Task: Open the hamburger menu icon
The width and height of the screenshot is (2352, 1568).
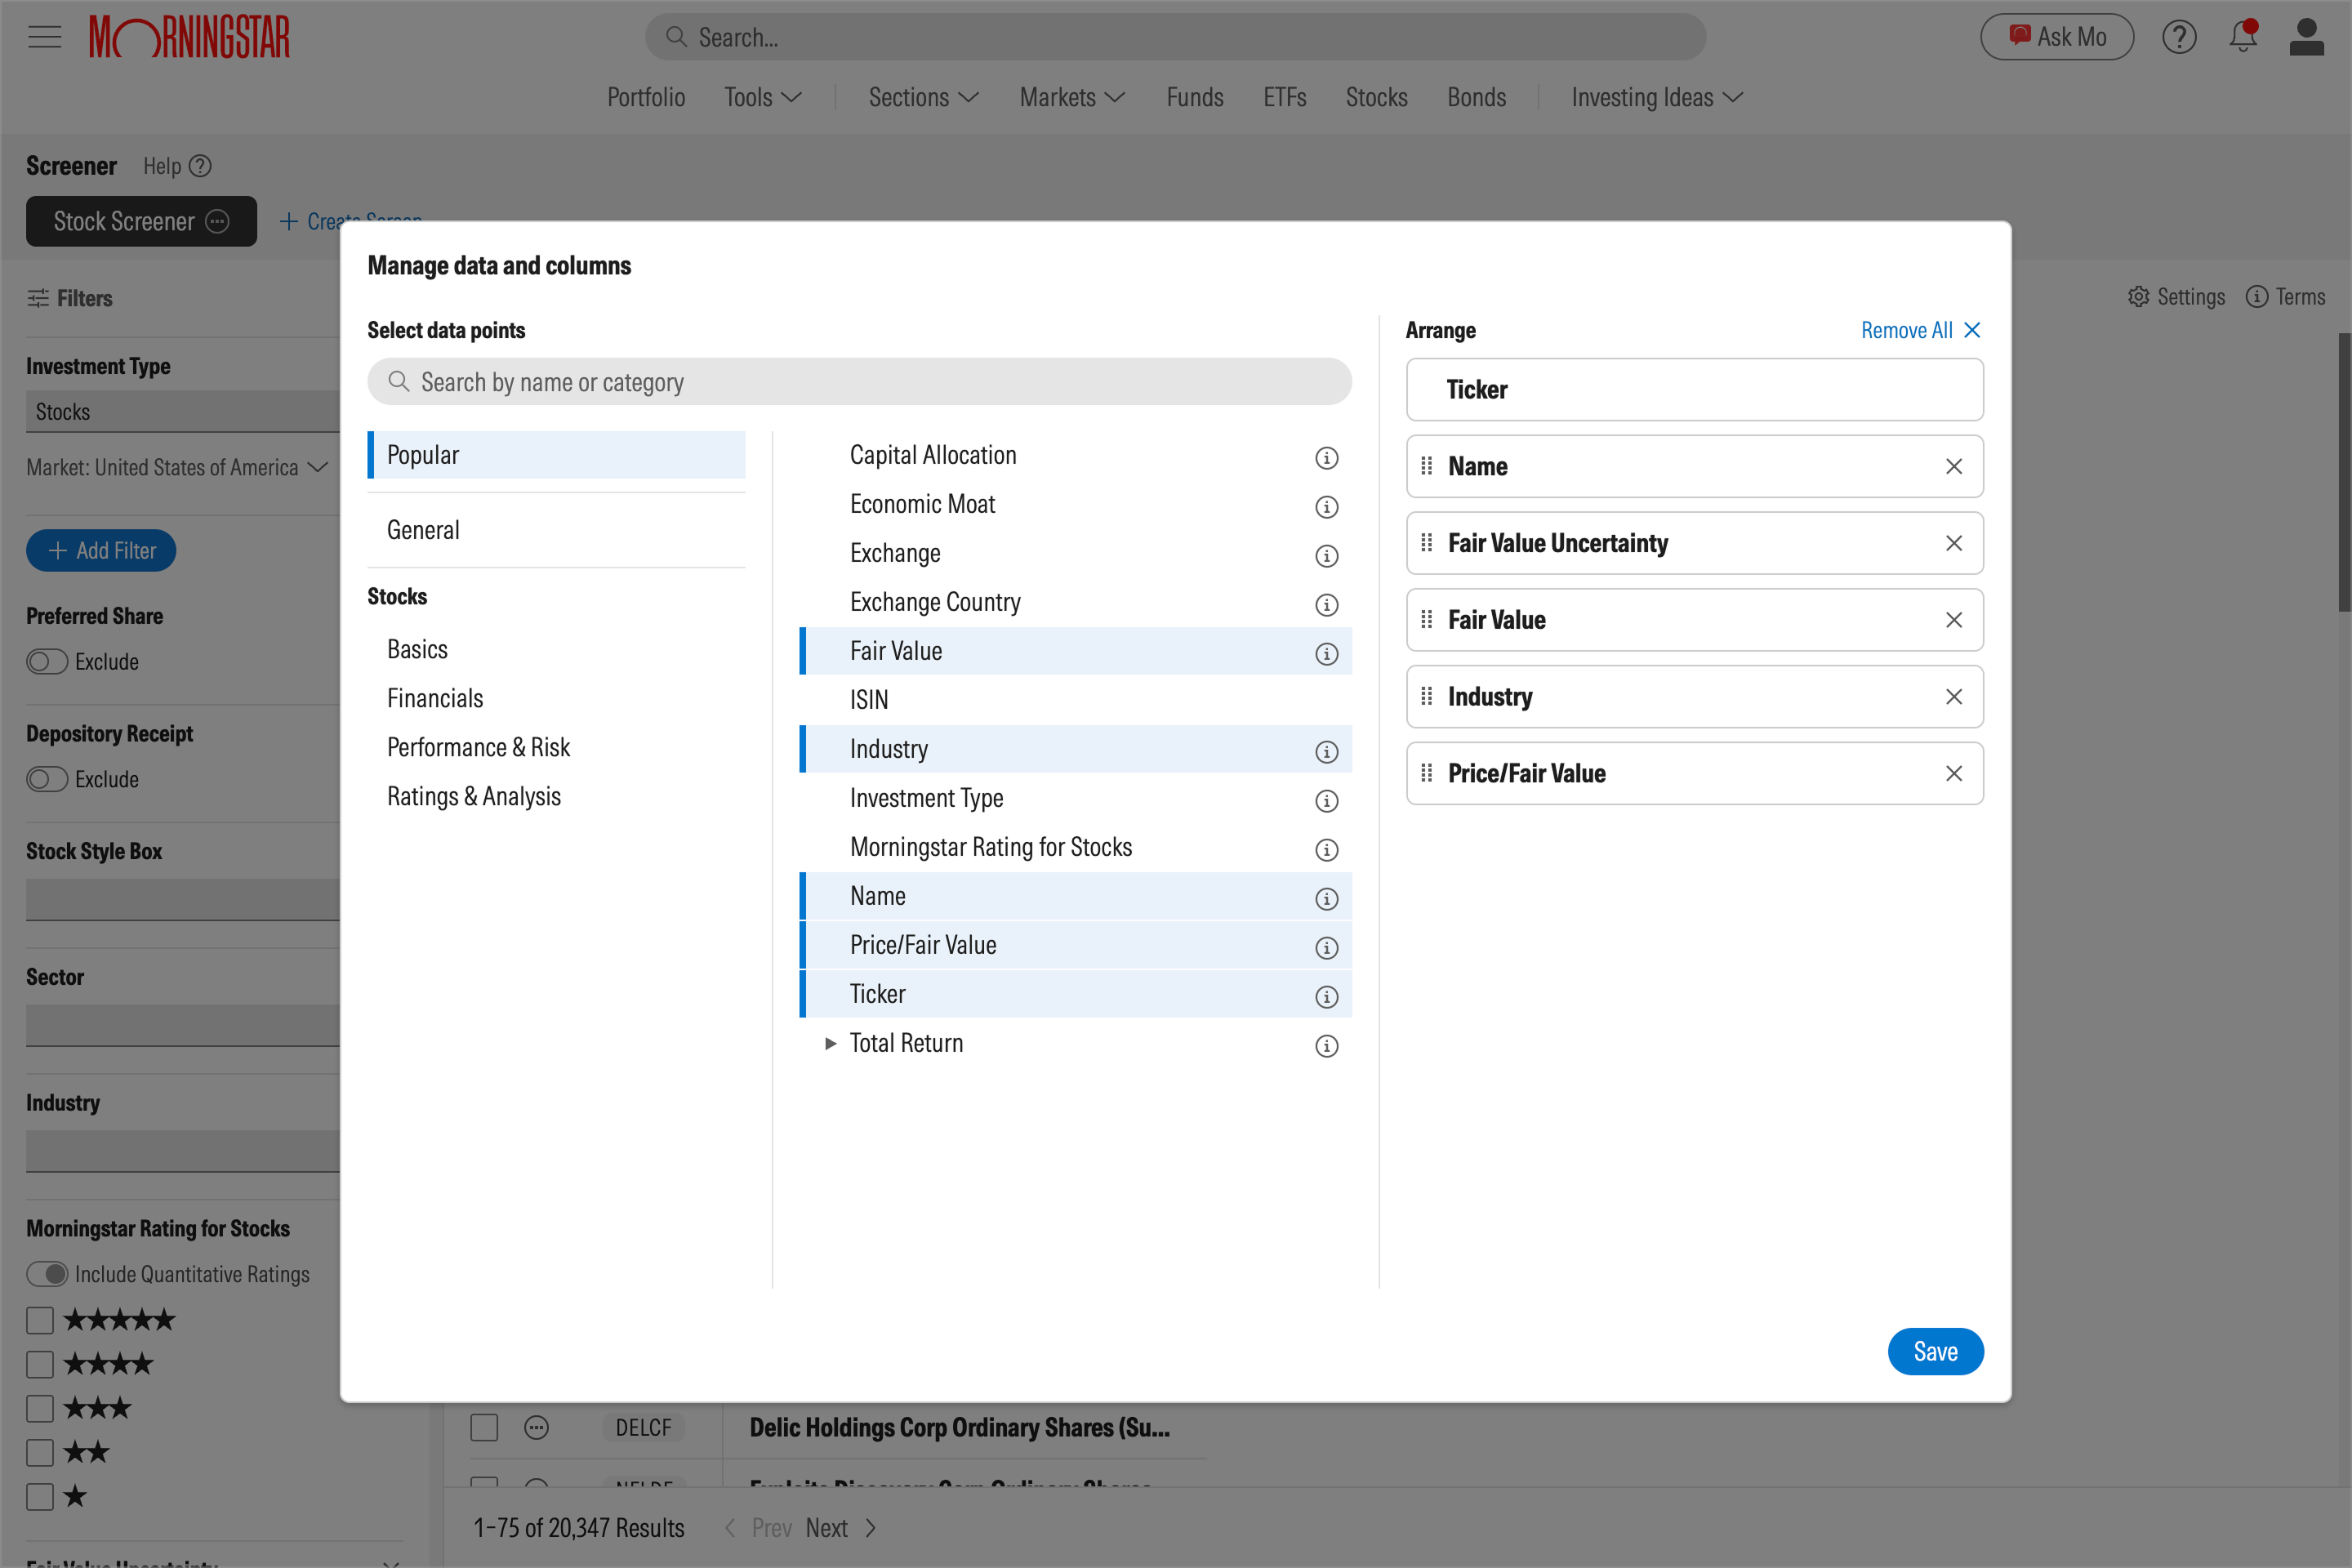Action: [x=44, y=37]
